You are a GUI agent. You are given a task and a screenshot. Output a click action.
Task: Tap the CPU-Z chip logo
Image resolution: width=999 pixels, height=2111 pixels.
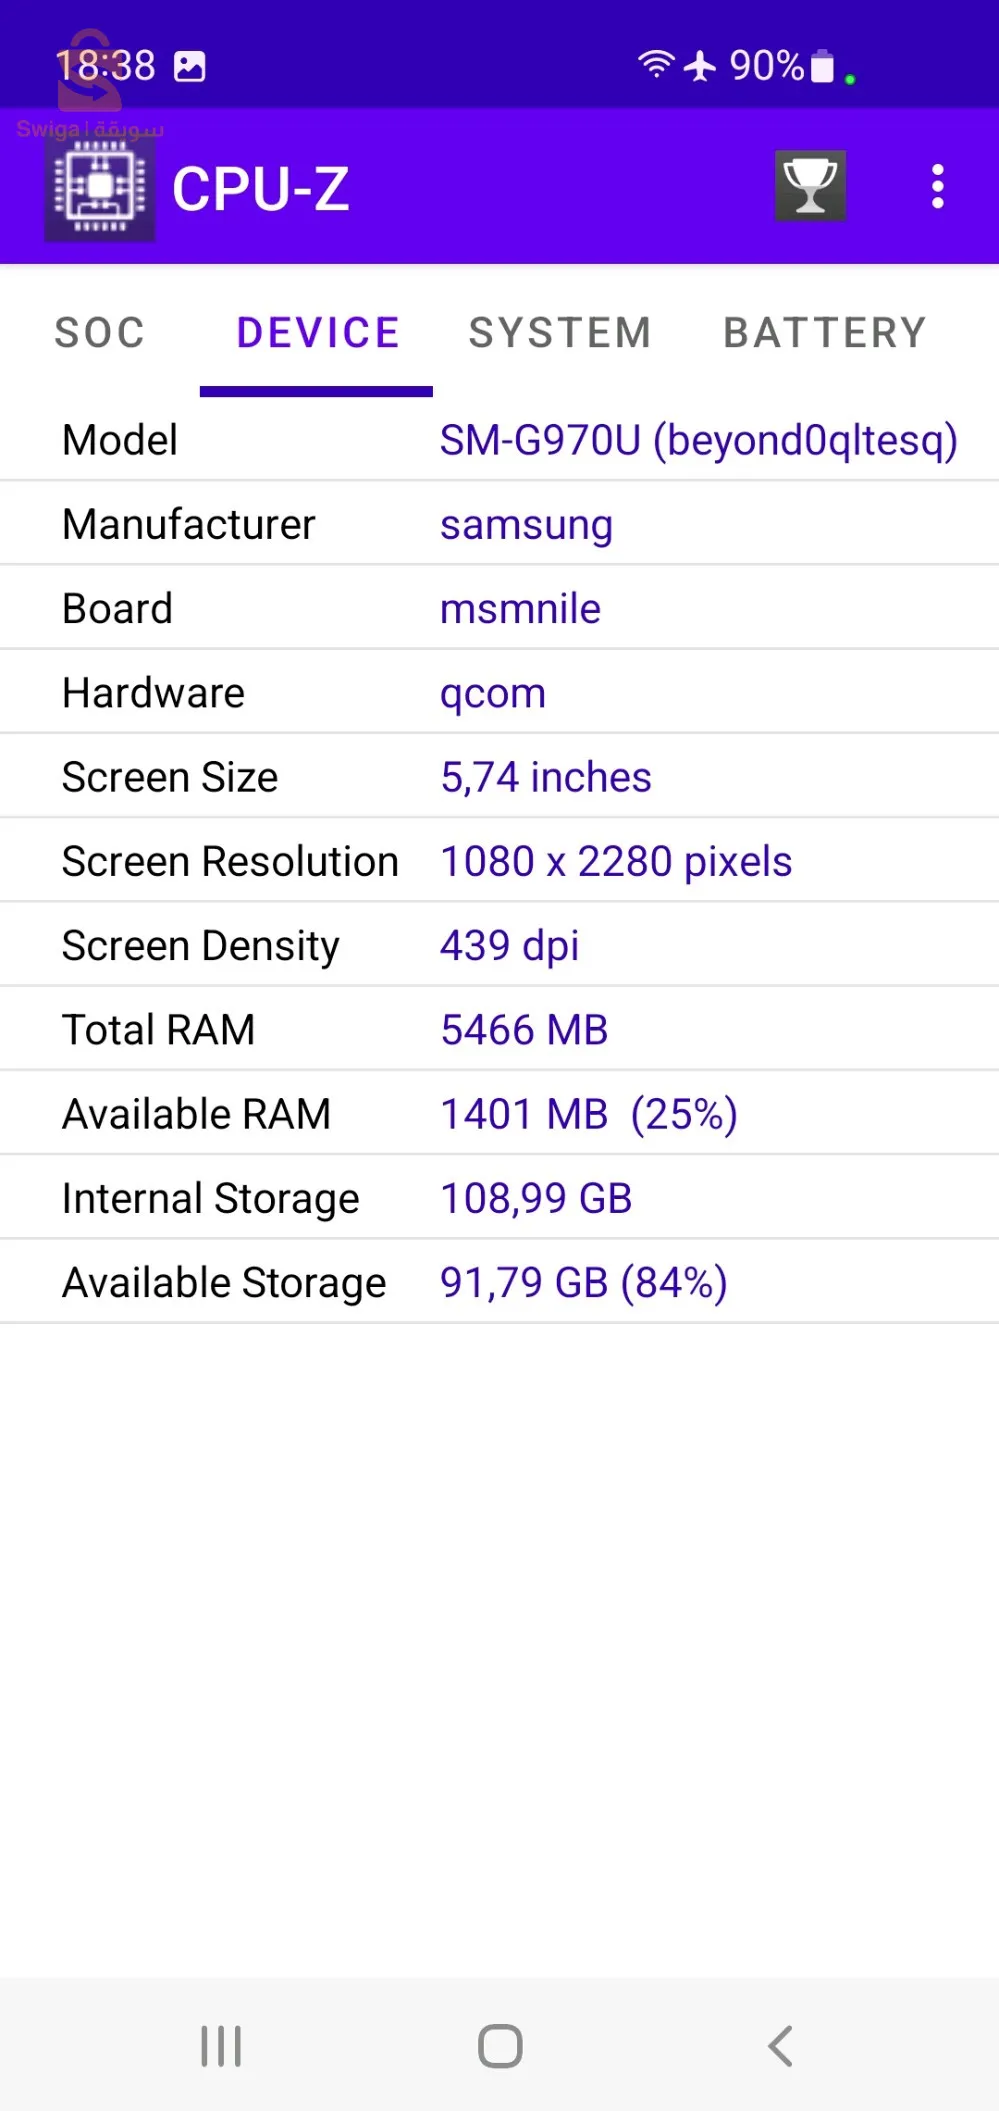[100, 188]
